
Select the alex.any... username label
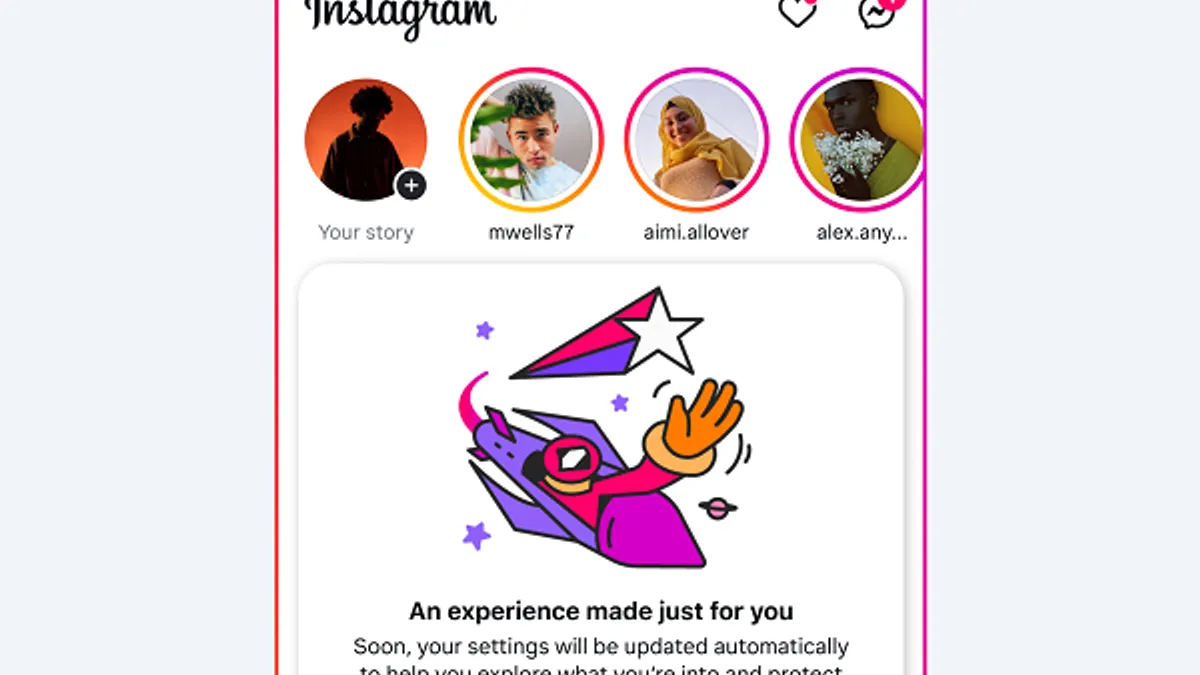pyautogui.click(x=861, y=232)
